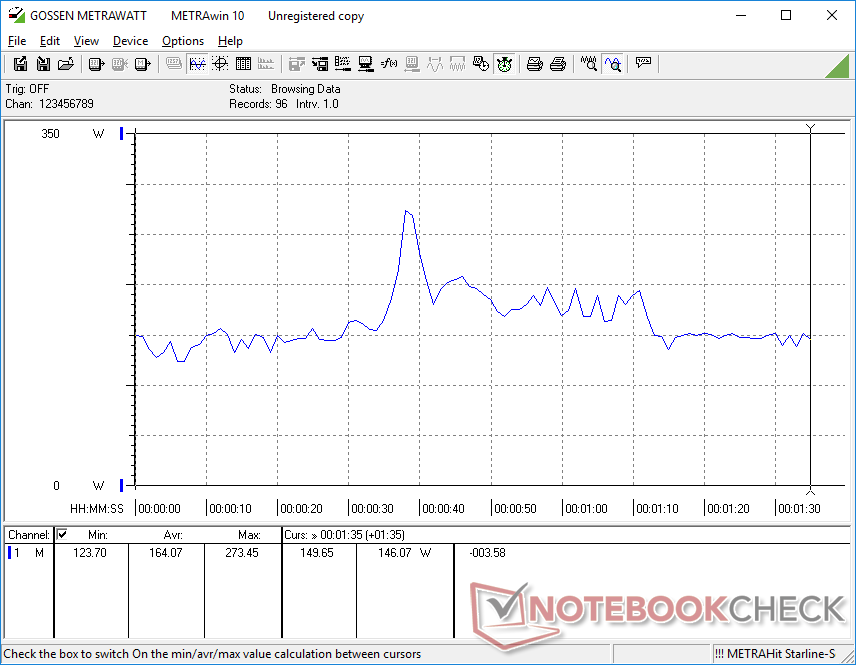This screenshot has height=665, width=856.
Task: Click the second save-disk icon with down arrow
Action: click(x=43, y=64)
